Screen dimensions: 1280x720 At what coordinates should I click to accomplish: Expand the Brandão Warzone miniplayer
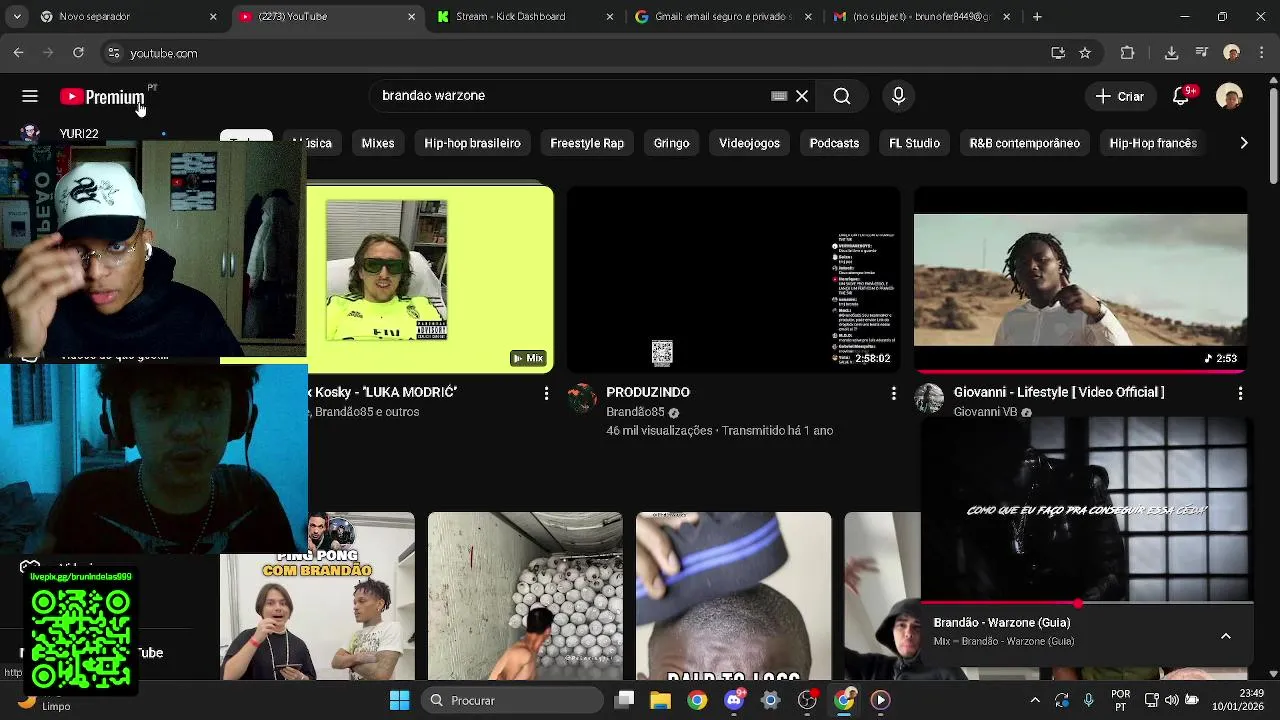coord(1225,636)
